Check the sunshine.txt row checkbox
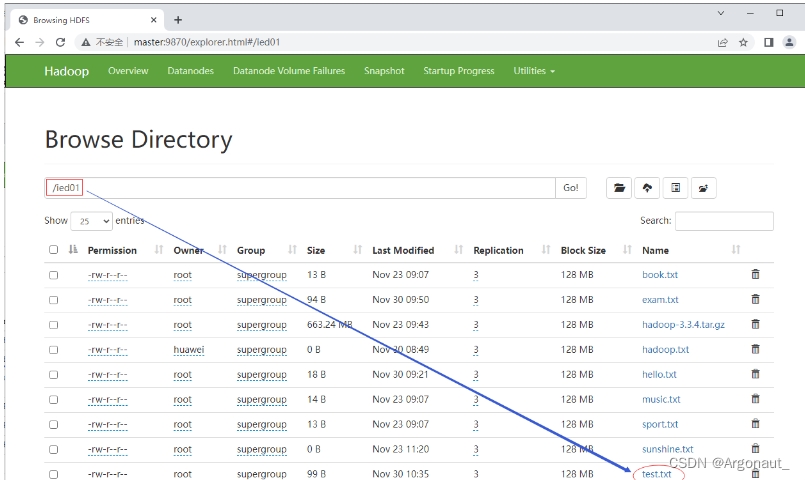The image size is (805, 480). [53, 449]
